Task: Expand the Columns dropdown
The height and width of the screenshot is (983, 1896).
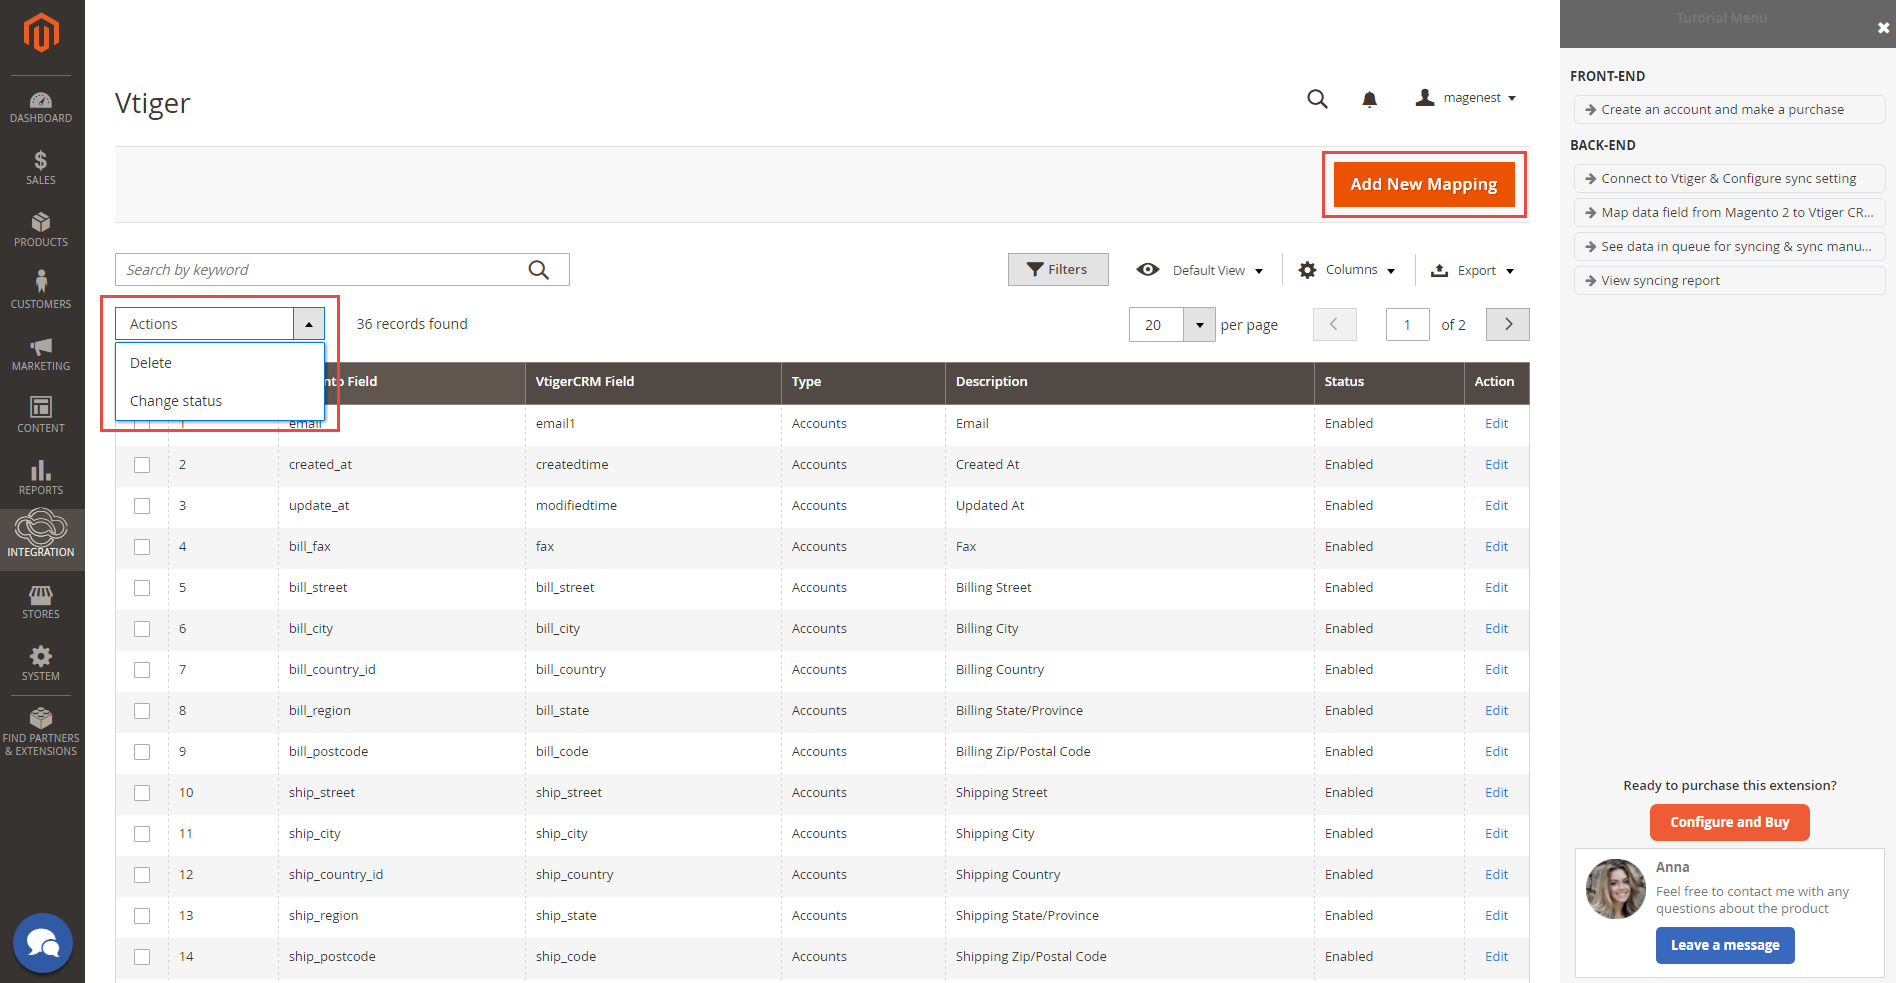Action: pos(1347,270)
